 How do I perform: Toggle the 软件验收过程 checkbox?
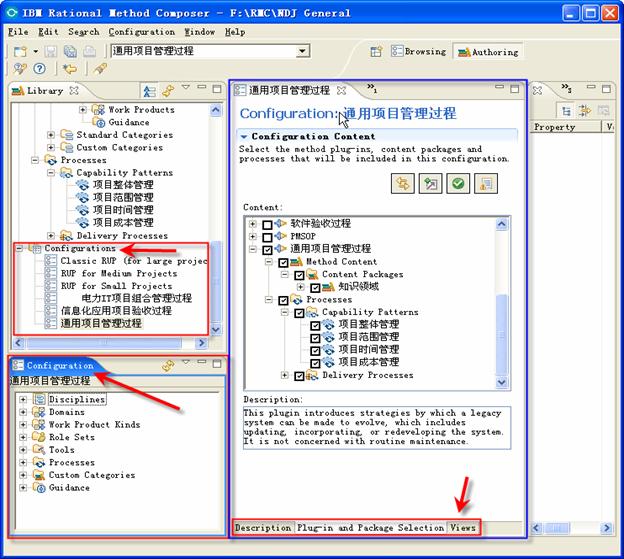[x=267, y=225]
